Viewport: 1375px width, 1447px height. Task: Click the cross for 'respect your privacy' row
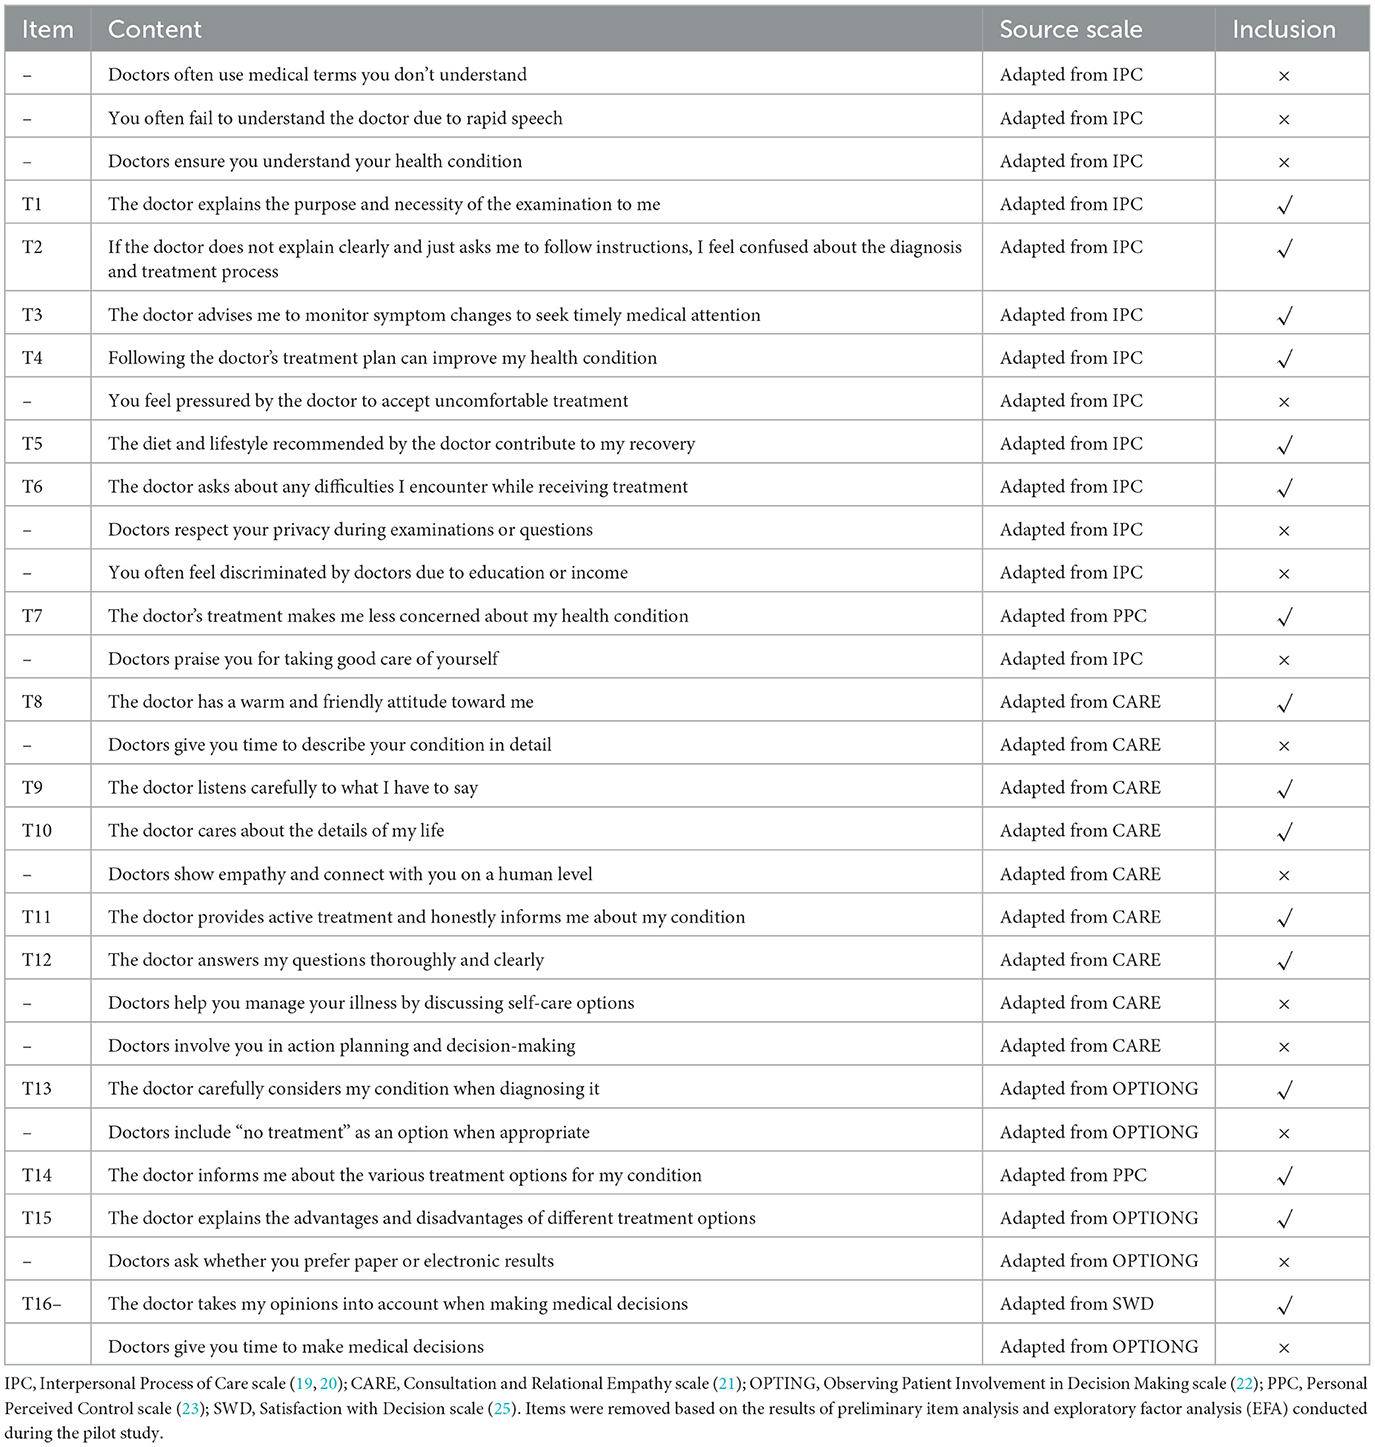[1284, 531]
